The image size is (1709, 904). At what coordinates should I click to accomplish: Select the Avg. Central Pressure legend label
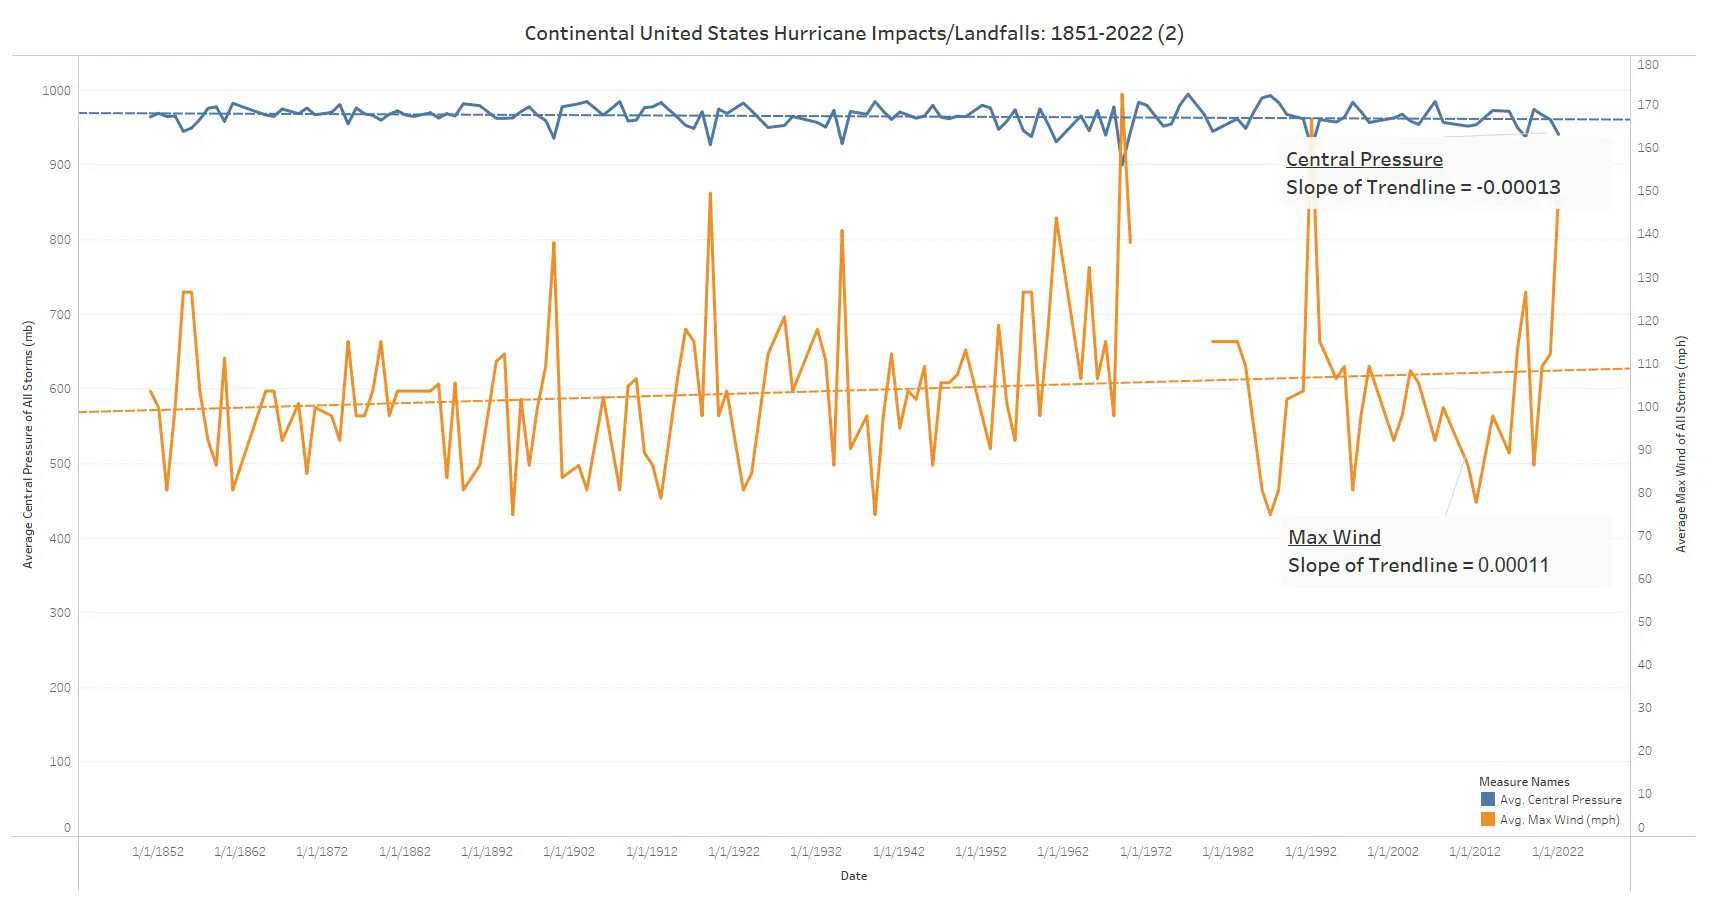point(1560,800)
